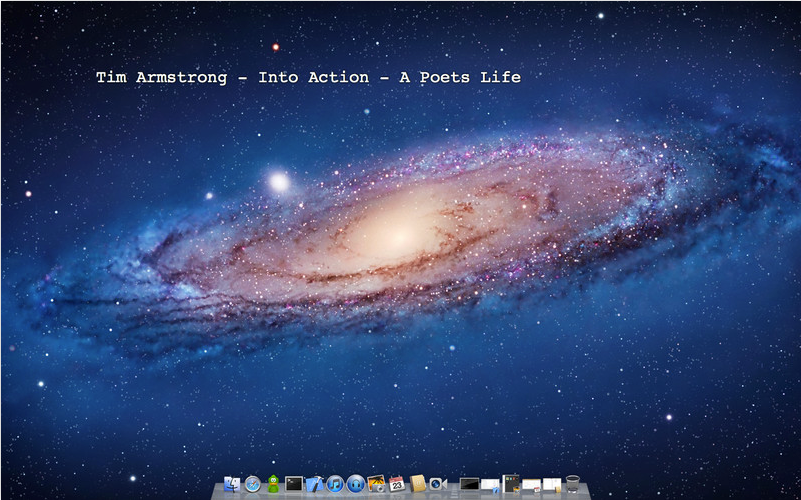Launch Terminal app icon in Dock
801x500 pixels.
(x=294, y=484)
